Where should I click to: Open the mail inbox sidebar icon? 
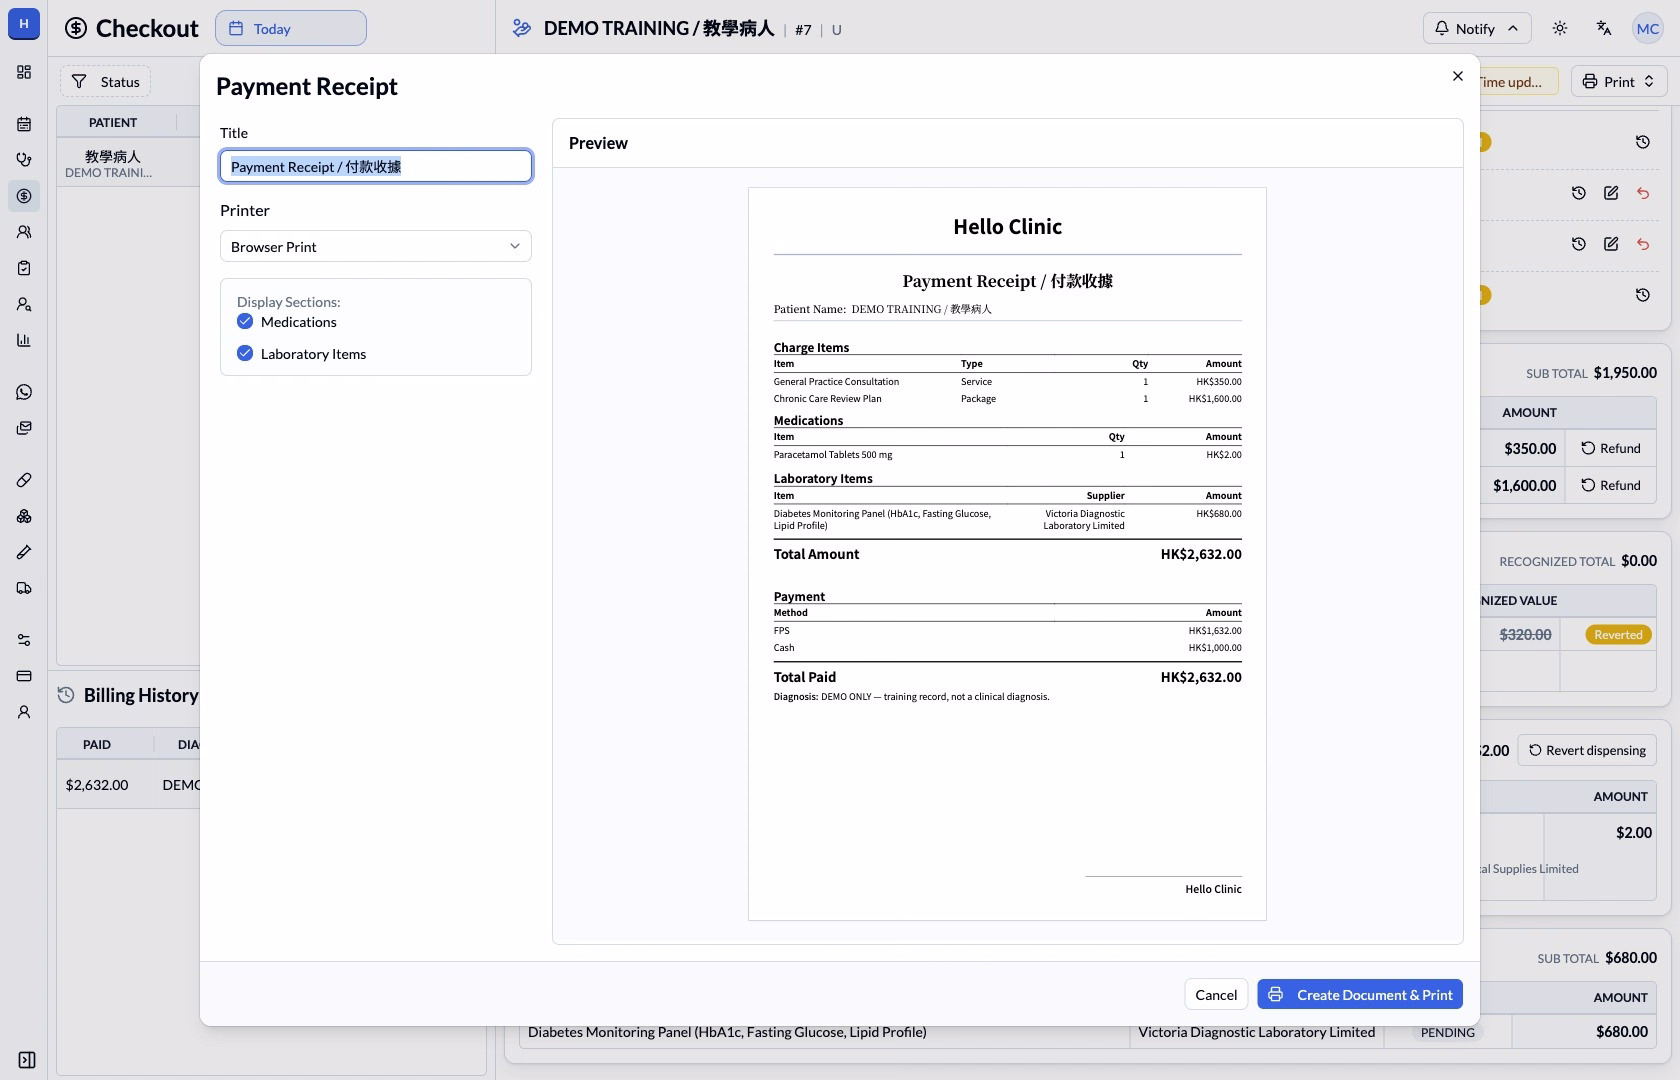point(24,428)
